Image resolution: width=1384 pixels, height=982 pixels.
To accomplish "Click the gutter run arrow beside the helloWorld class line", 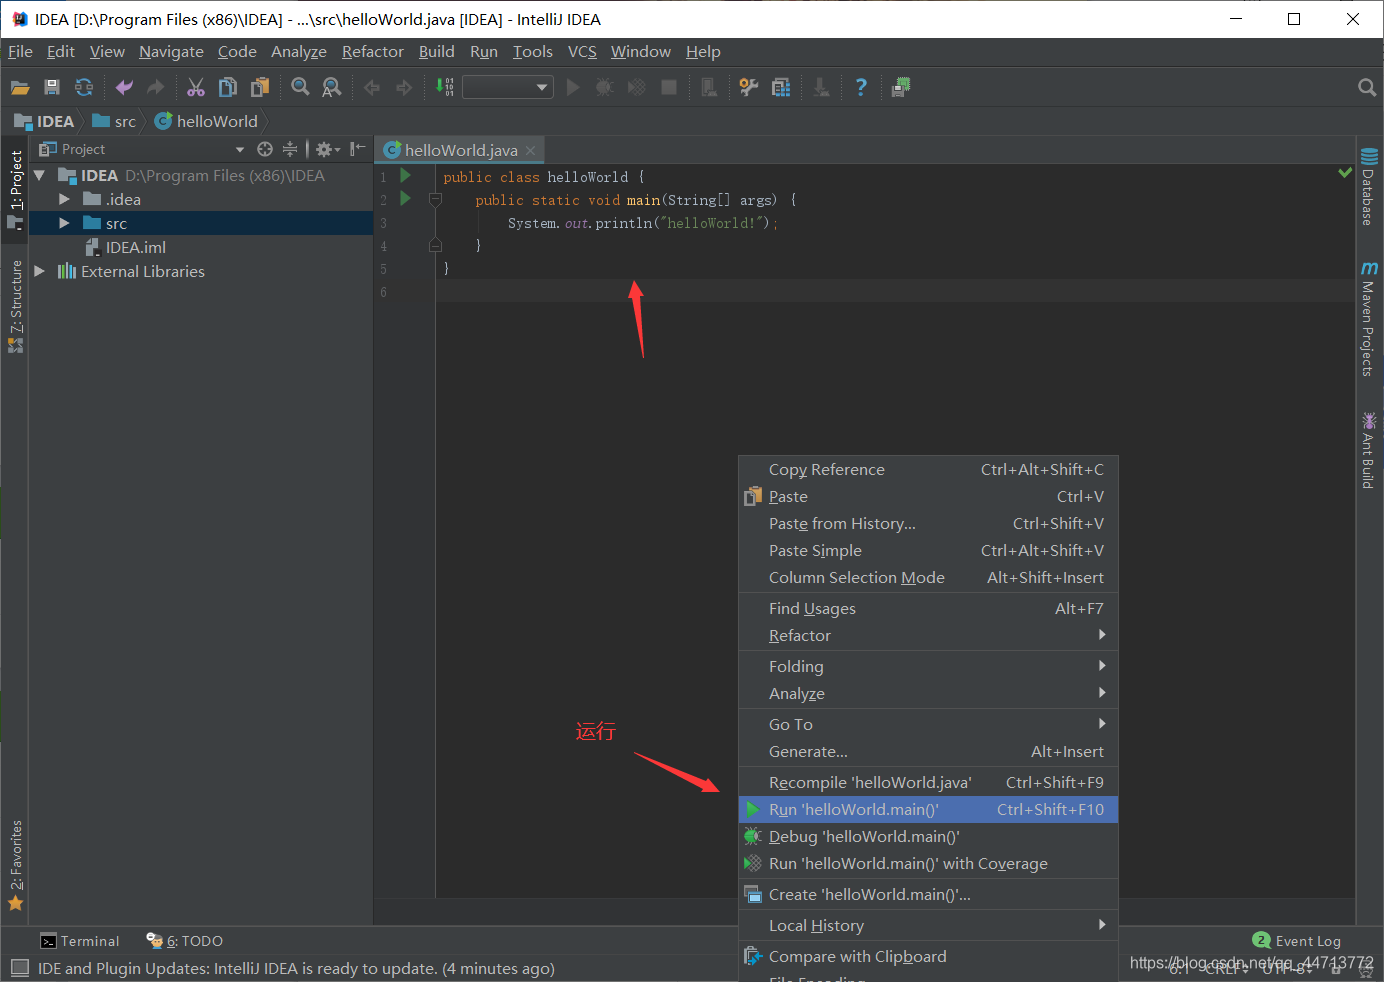I will tap(405, 175).
